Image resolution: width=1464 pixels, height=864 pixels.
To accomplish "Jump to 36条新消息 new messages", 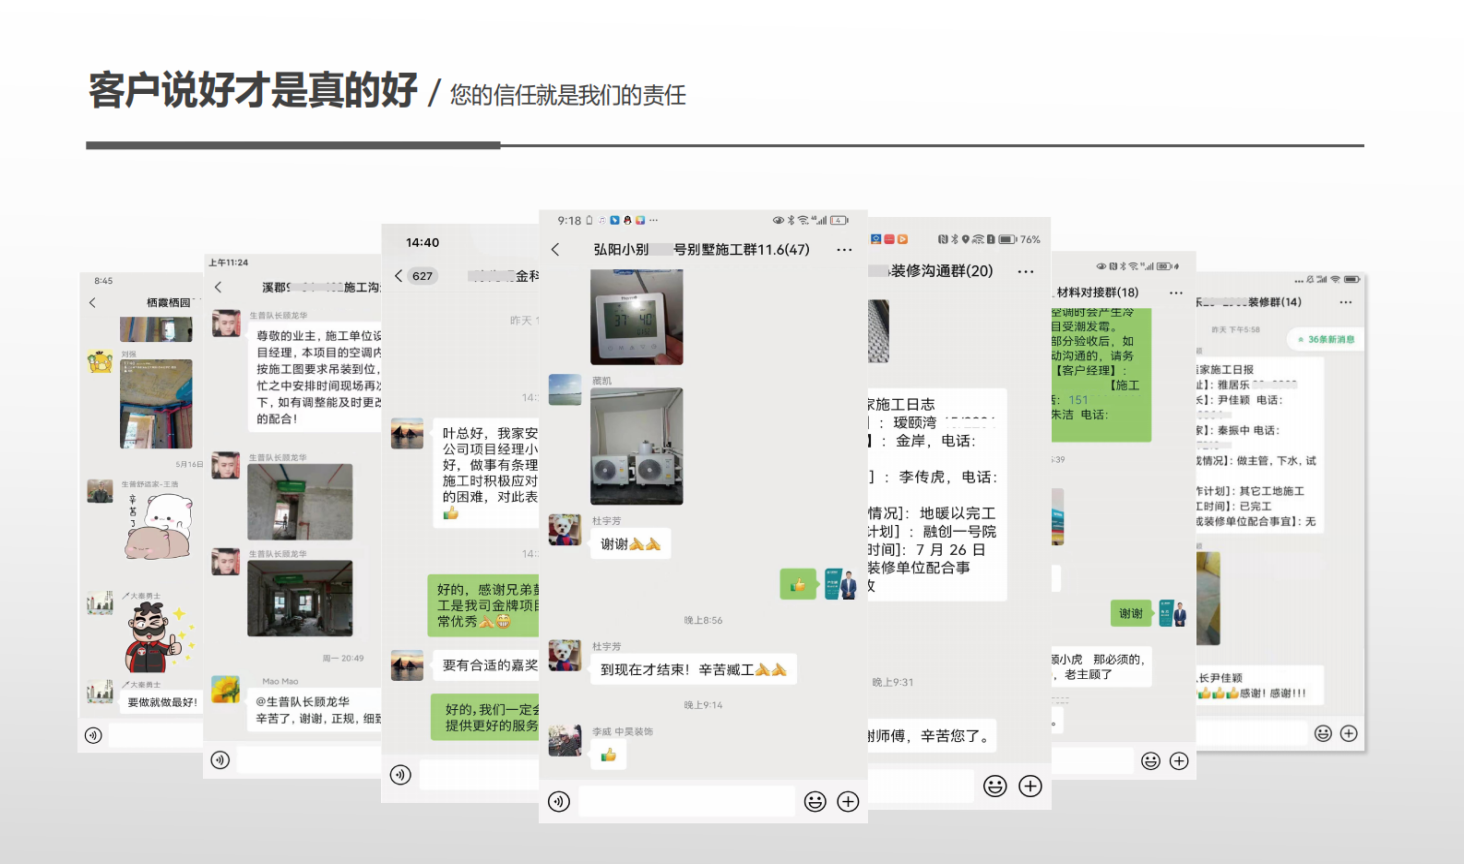I will pos(1326,339).
